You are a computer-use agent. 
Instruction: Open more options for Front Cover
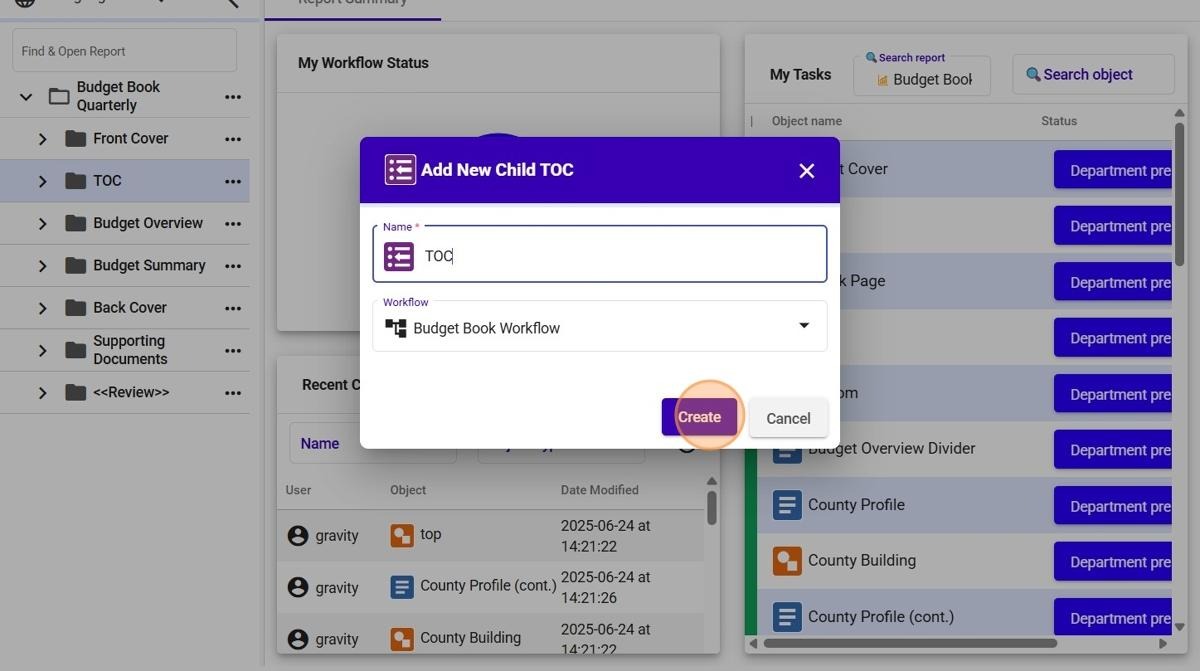coord(233,139)
